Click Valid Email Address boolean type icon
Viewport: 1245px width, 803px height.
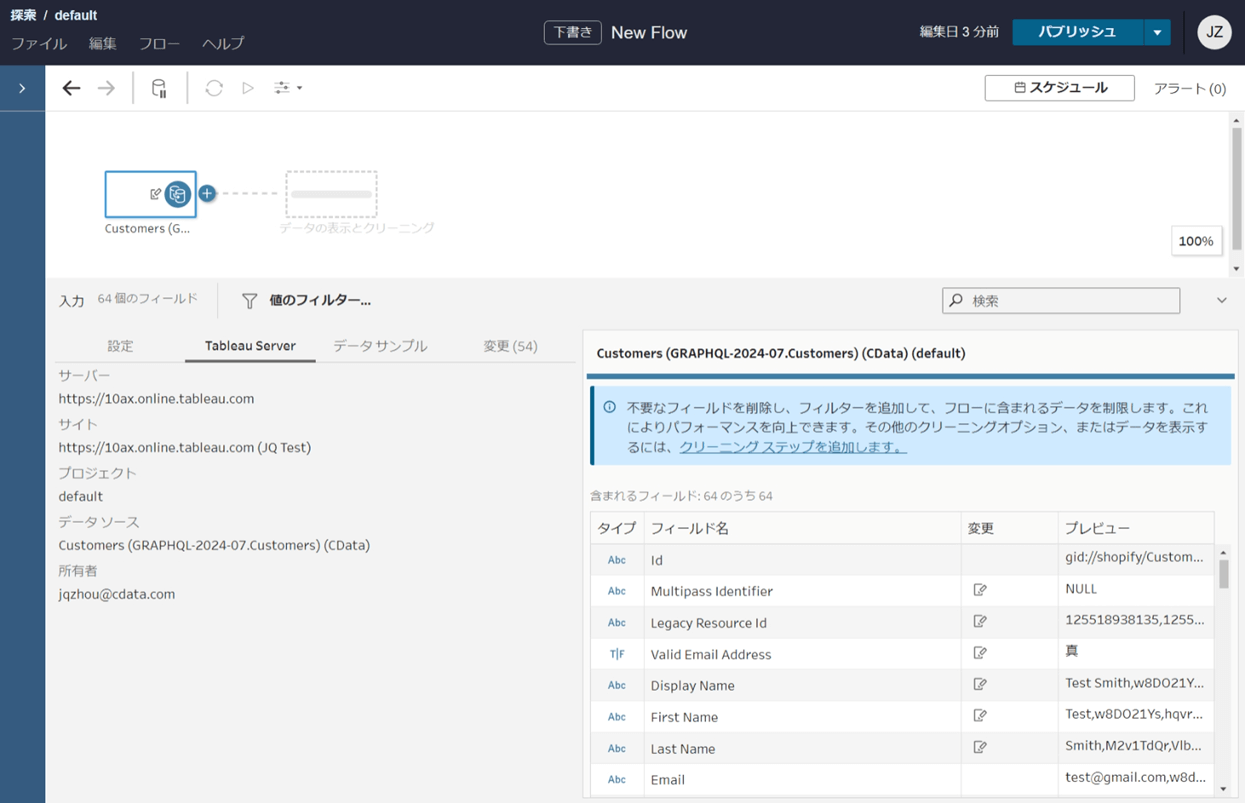coord(617,654)
